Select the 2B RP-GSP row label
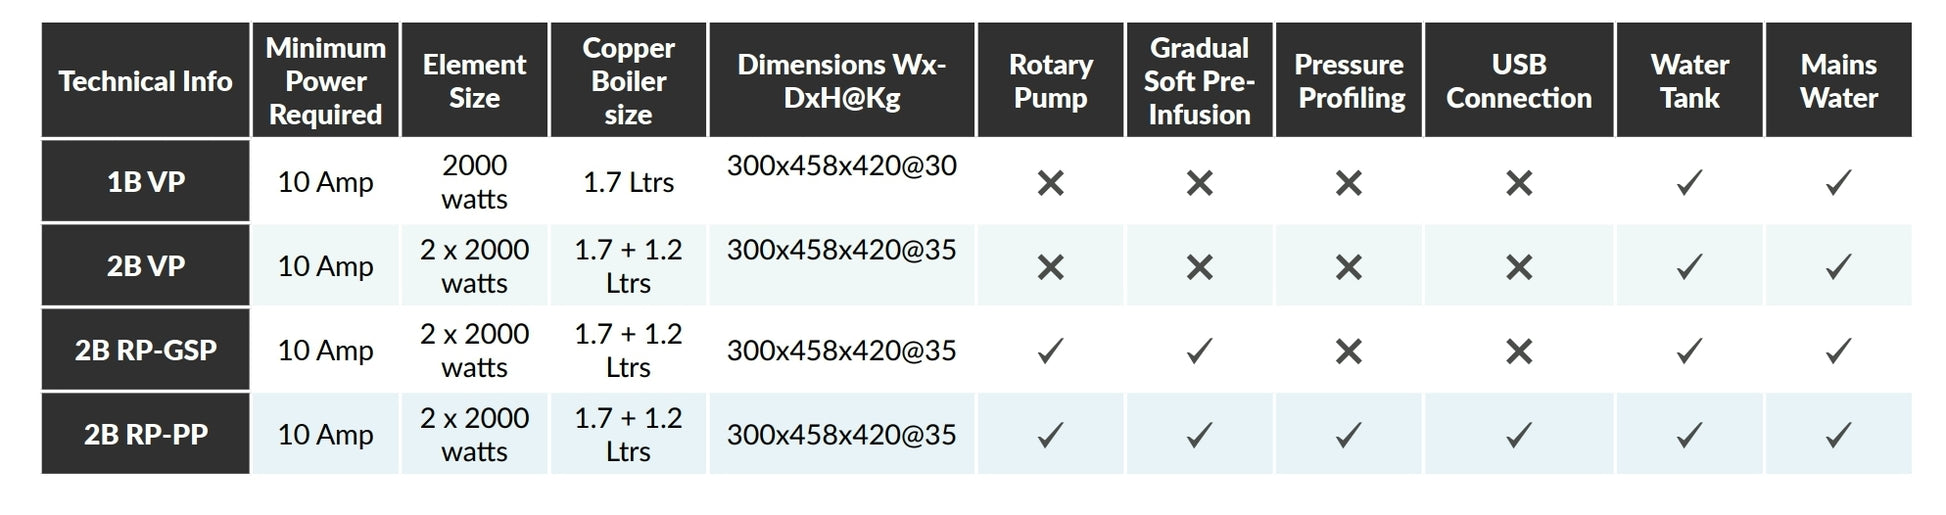1946x515 pixels. coord(145,349)
